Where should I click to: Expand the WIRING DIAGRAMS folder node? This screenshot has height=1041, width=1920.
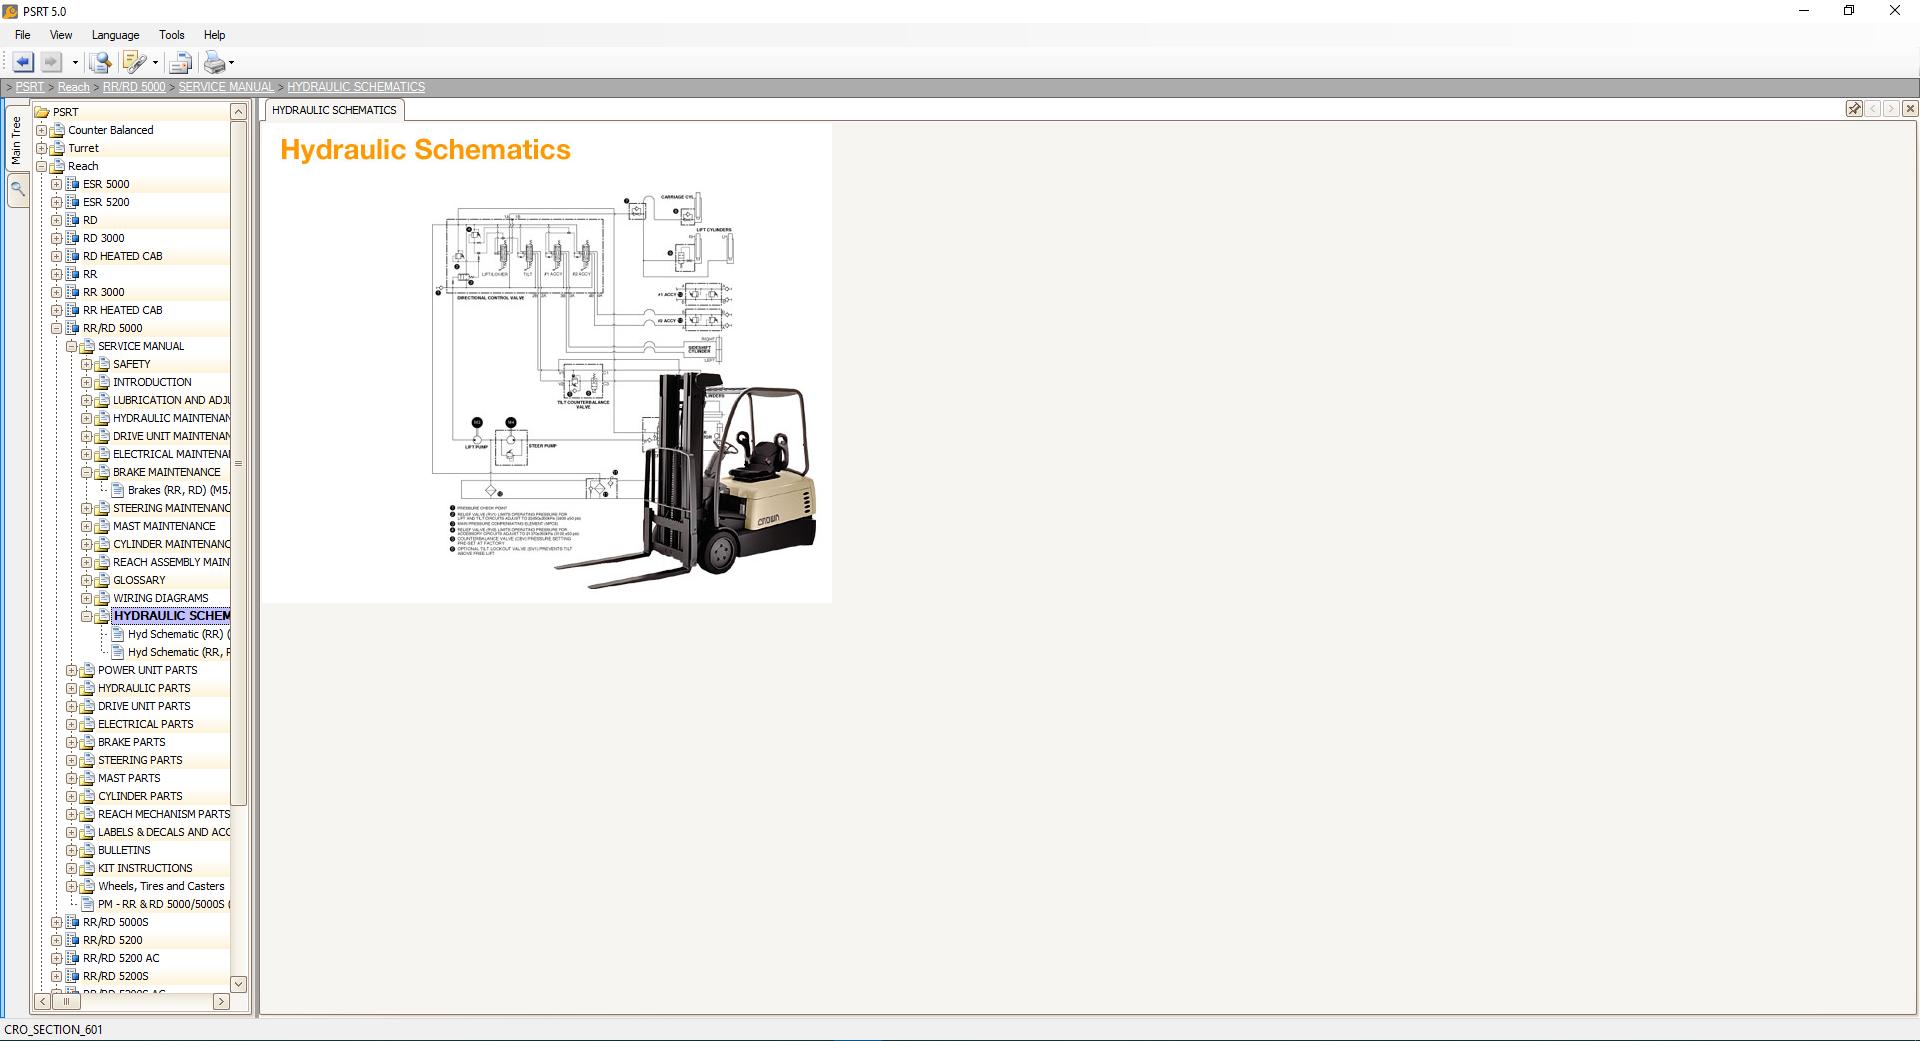pyautogui.click(x=87, y=598)
